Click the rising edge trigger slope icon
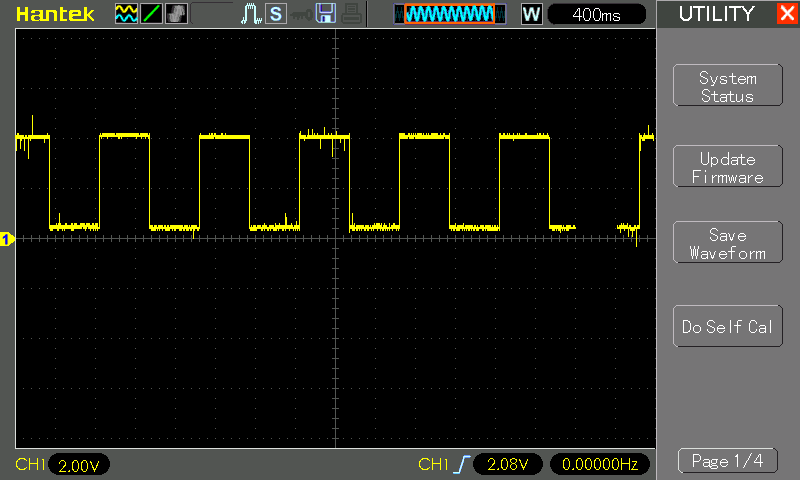Screen dimensions: 800x480 pyautogui.click(x=461, y=464)
